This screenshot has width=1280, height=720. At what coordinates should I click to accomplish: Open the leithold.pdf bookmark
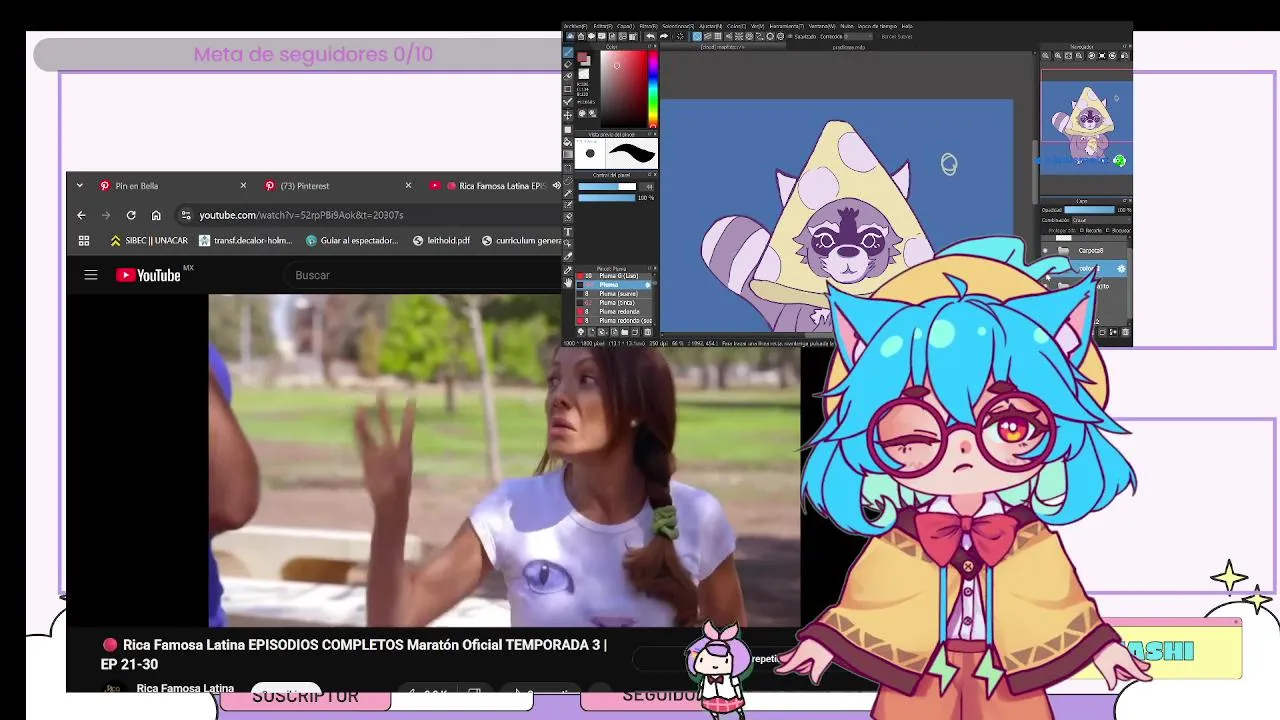click(x=441, y=240)
